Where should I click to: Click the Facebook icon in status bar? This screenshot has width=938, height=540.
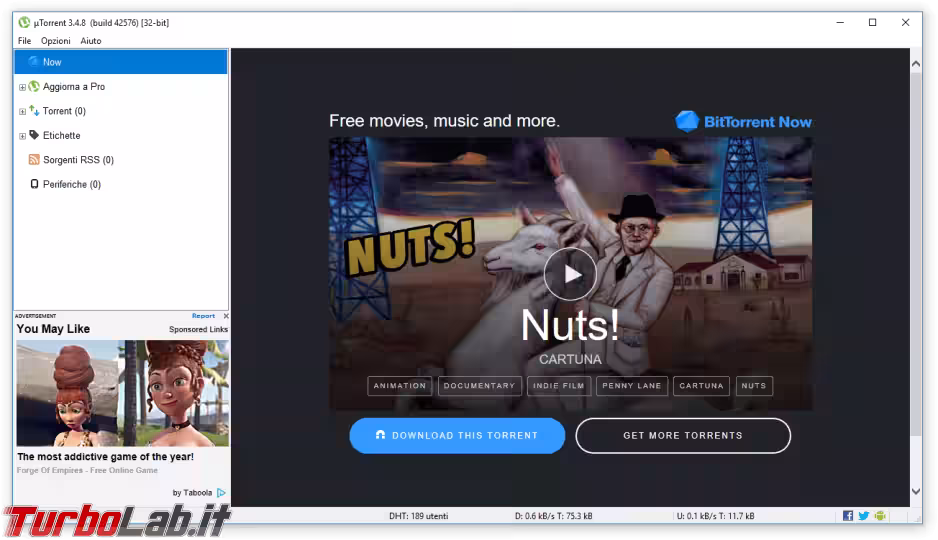(x=848, y=515)
